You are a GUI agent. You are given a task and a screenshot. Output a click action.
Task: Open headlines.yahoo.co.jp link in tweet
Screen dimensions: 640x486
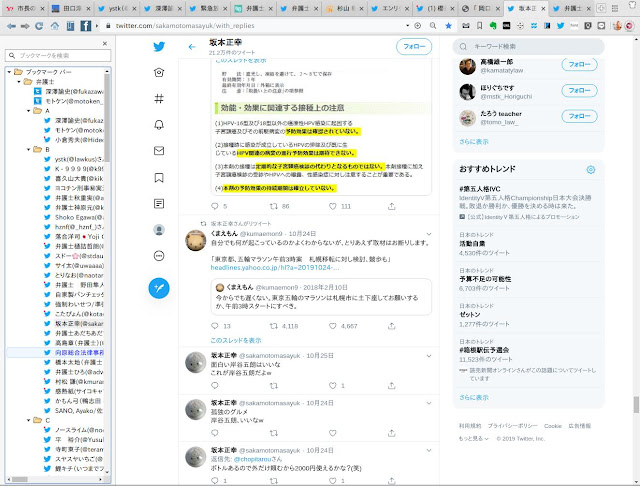(x=275, y=268)
